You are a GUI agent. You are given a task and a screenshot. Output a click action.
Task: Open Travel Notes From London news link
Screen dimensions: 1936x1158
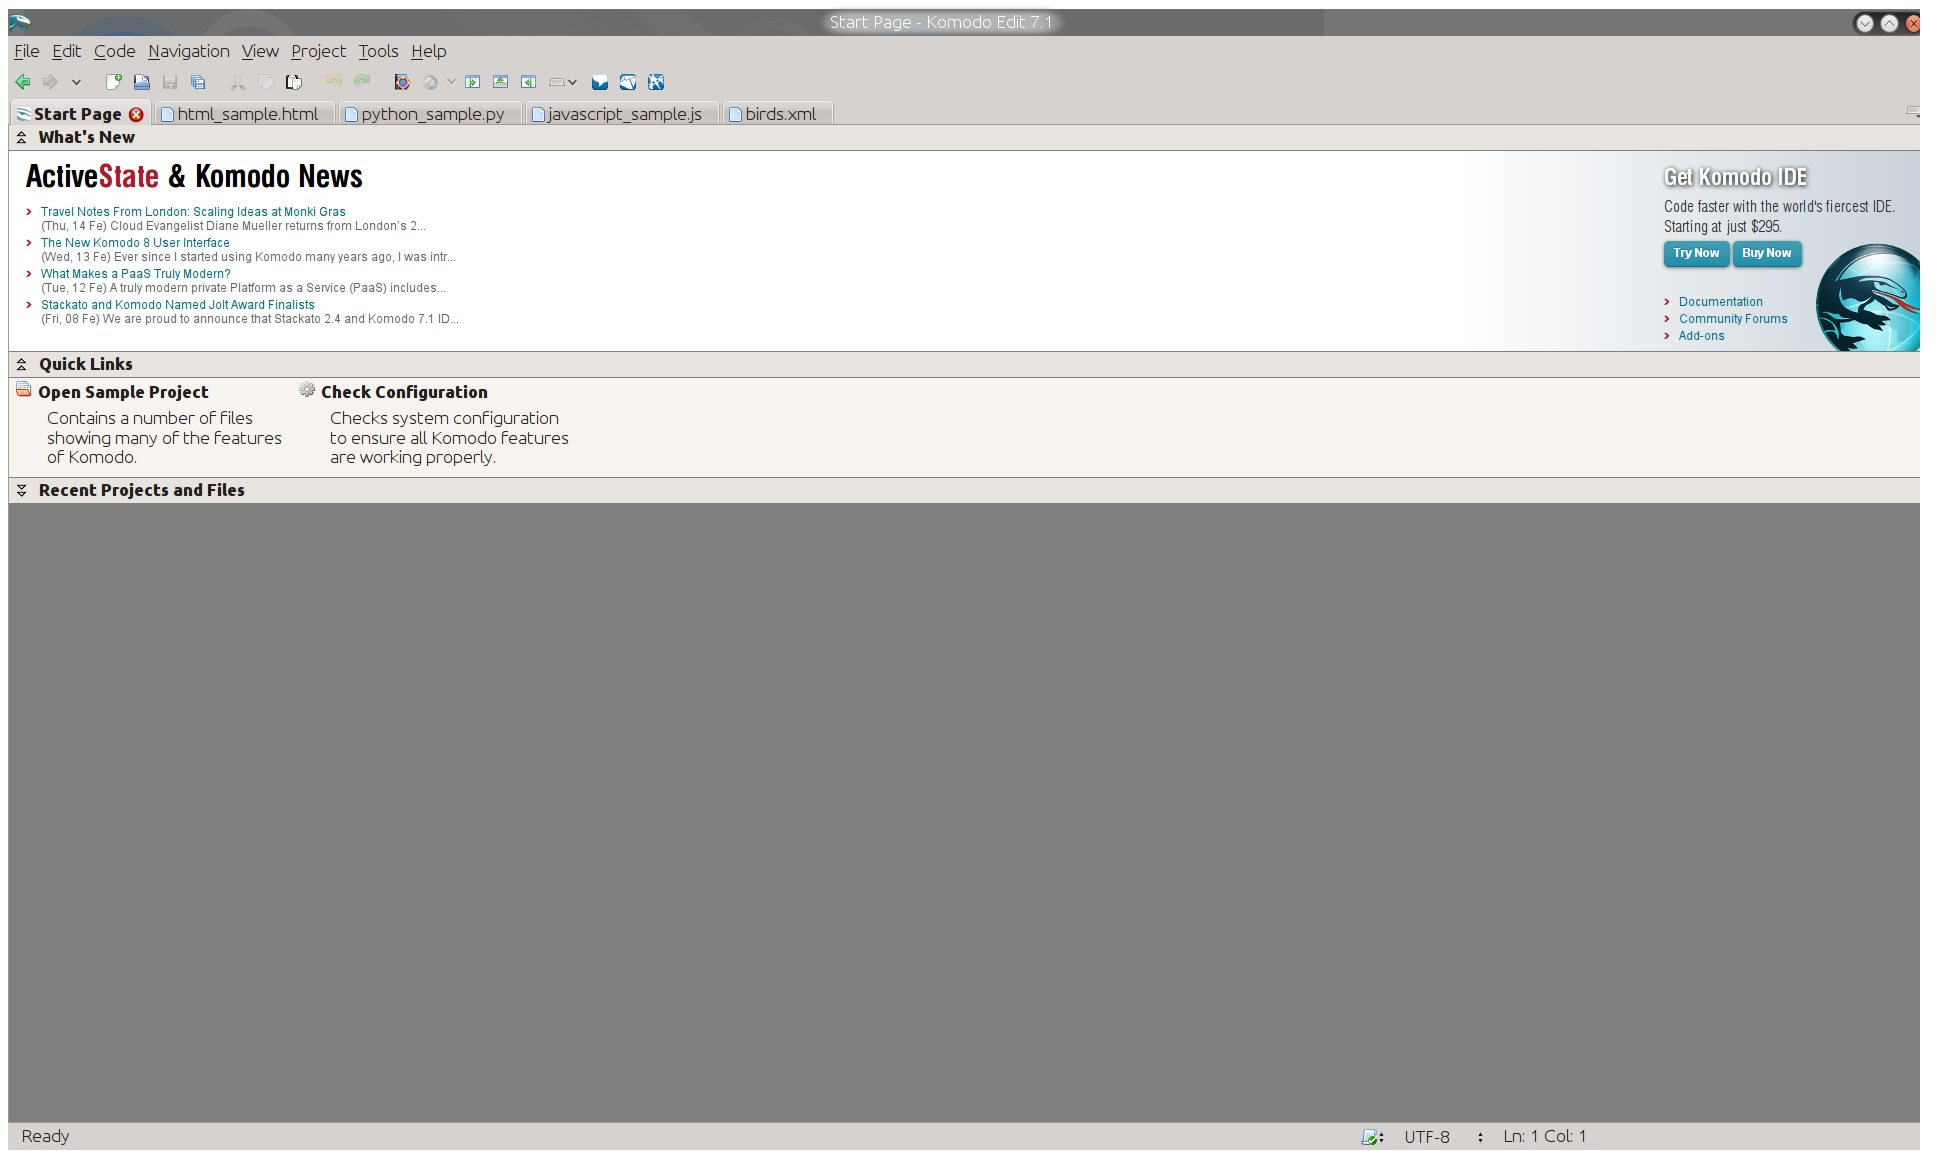click(x=193, y=212)
